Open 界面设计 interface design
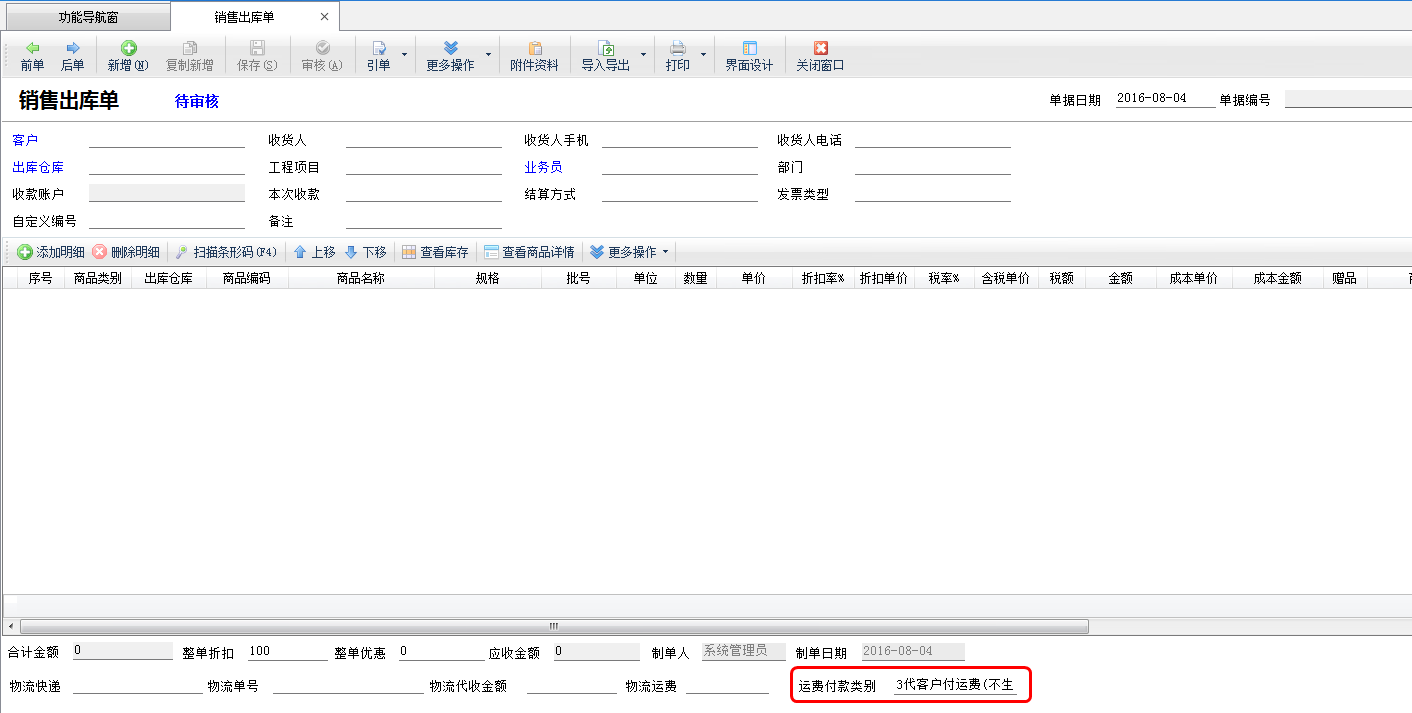This screenshot has height=713, width=1412. point(749,56)
